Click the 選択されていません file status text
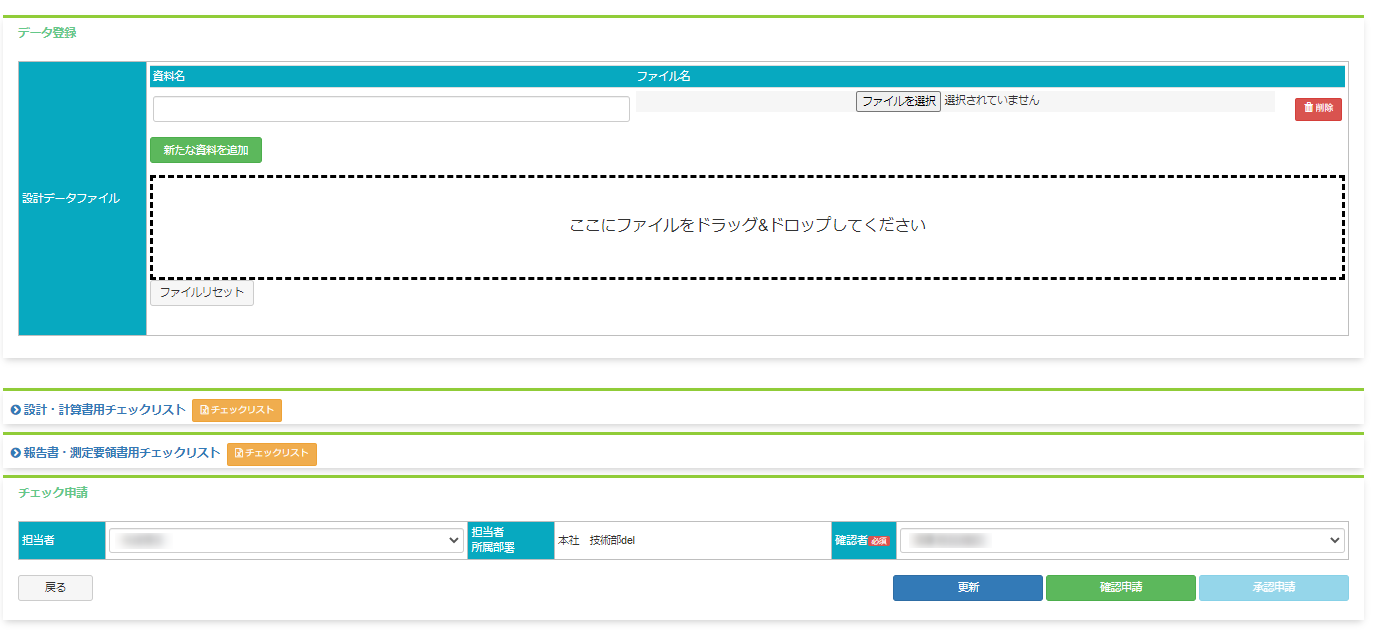1376x638 pixels. tap(991, 100)
